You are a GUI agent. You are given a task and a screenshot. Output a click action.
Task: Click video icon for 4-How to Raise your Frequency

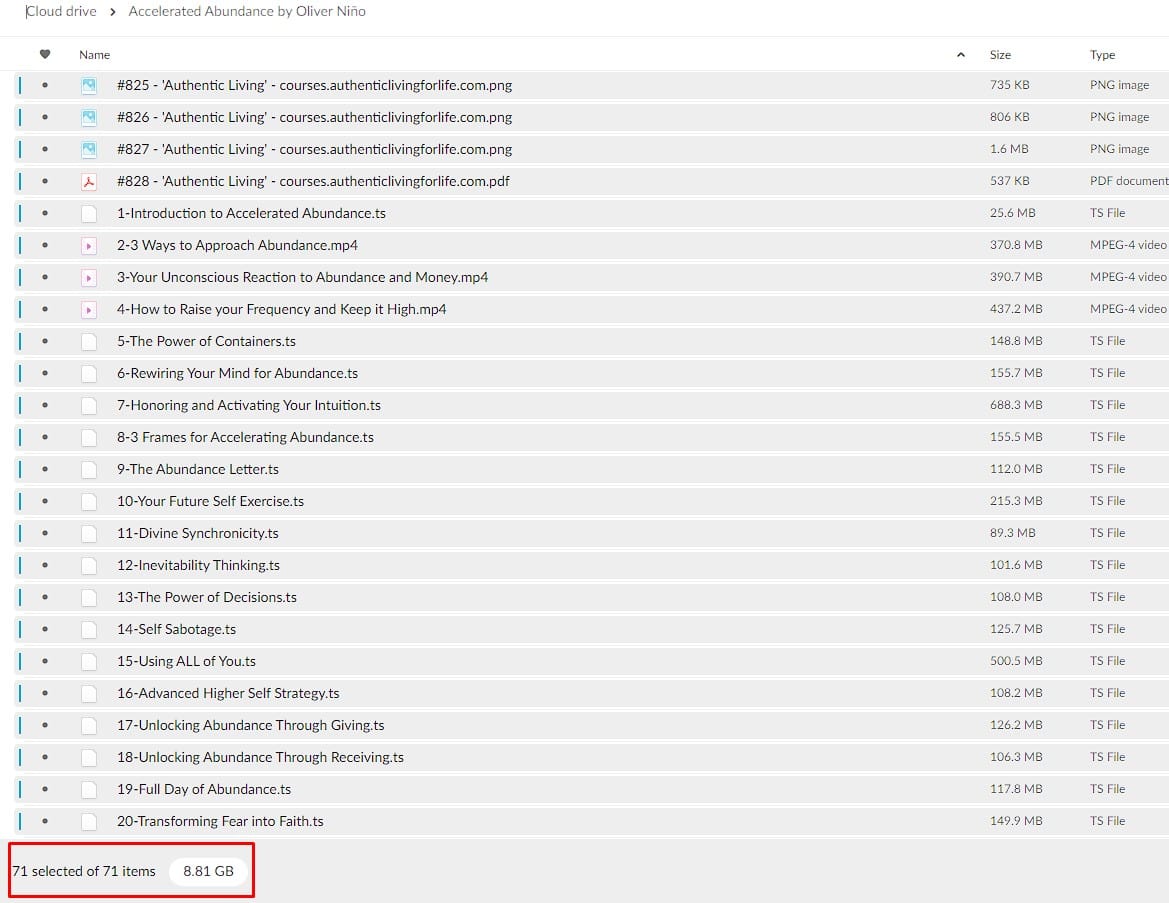click(89, 309)
